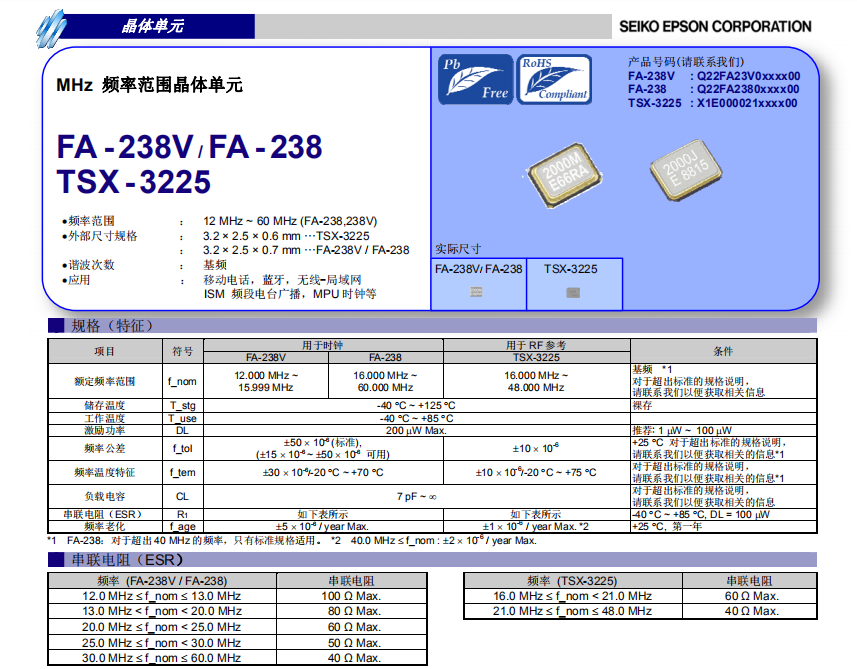Click the 用于 RF 参考 column header
857x669 pixels.
[536, 345]
